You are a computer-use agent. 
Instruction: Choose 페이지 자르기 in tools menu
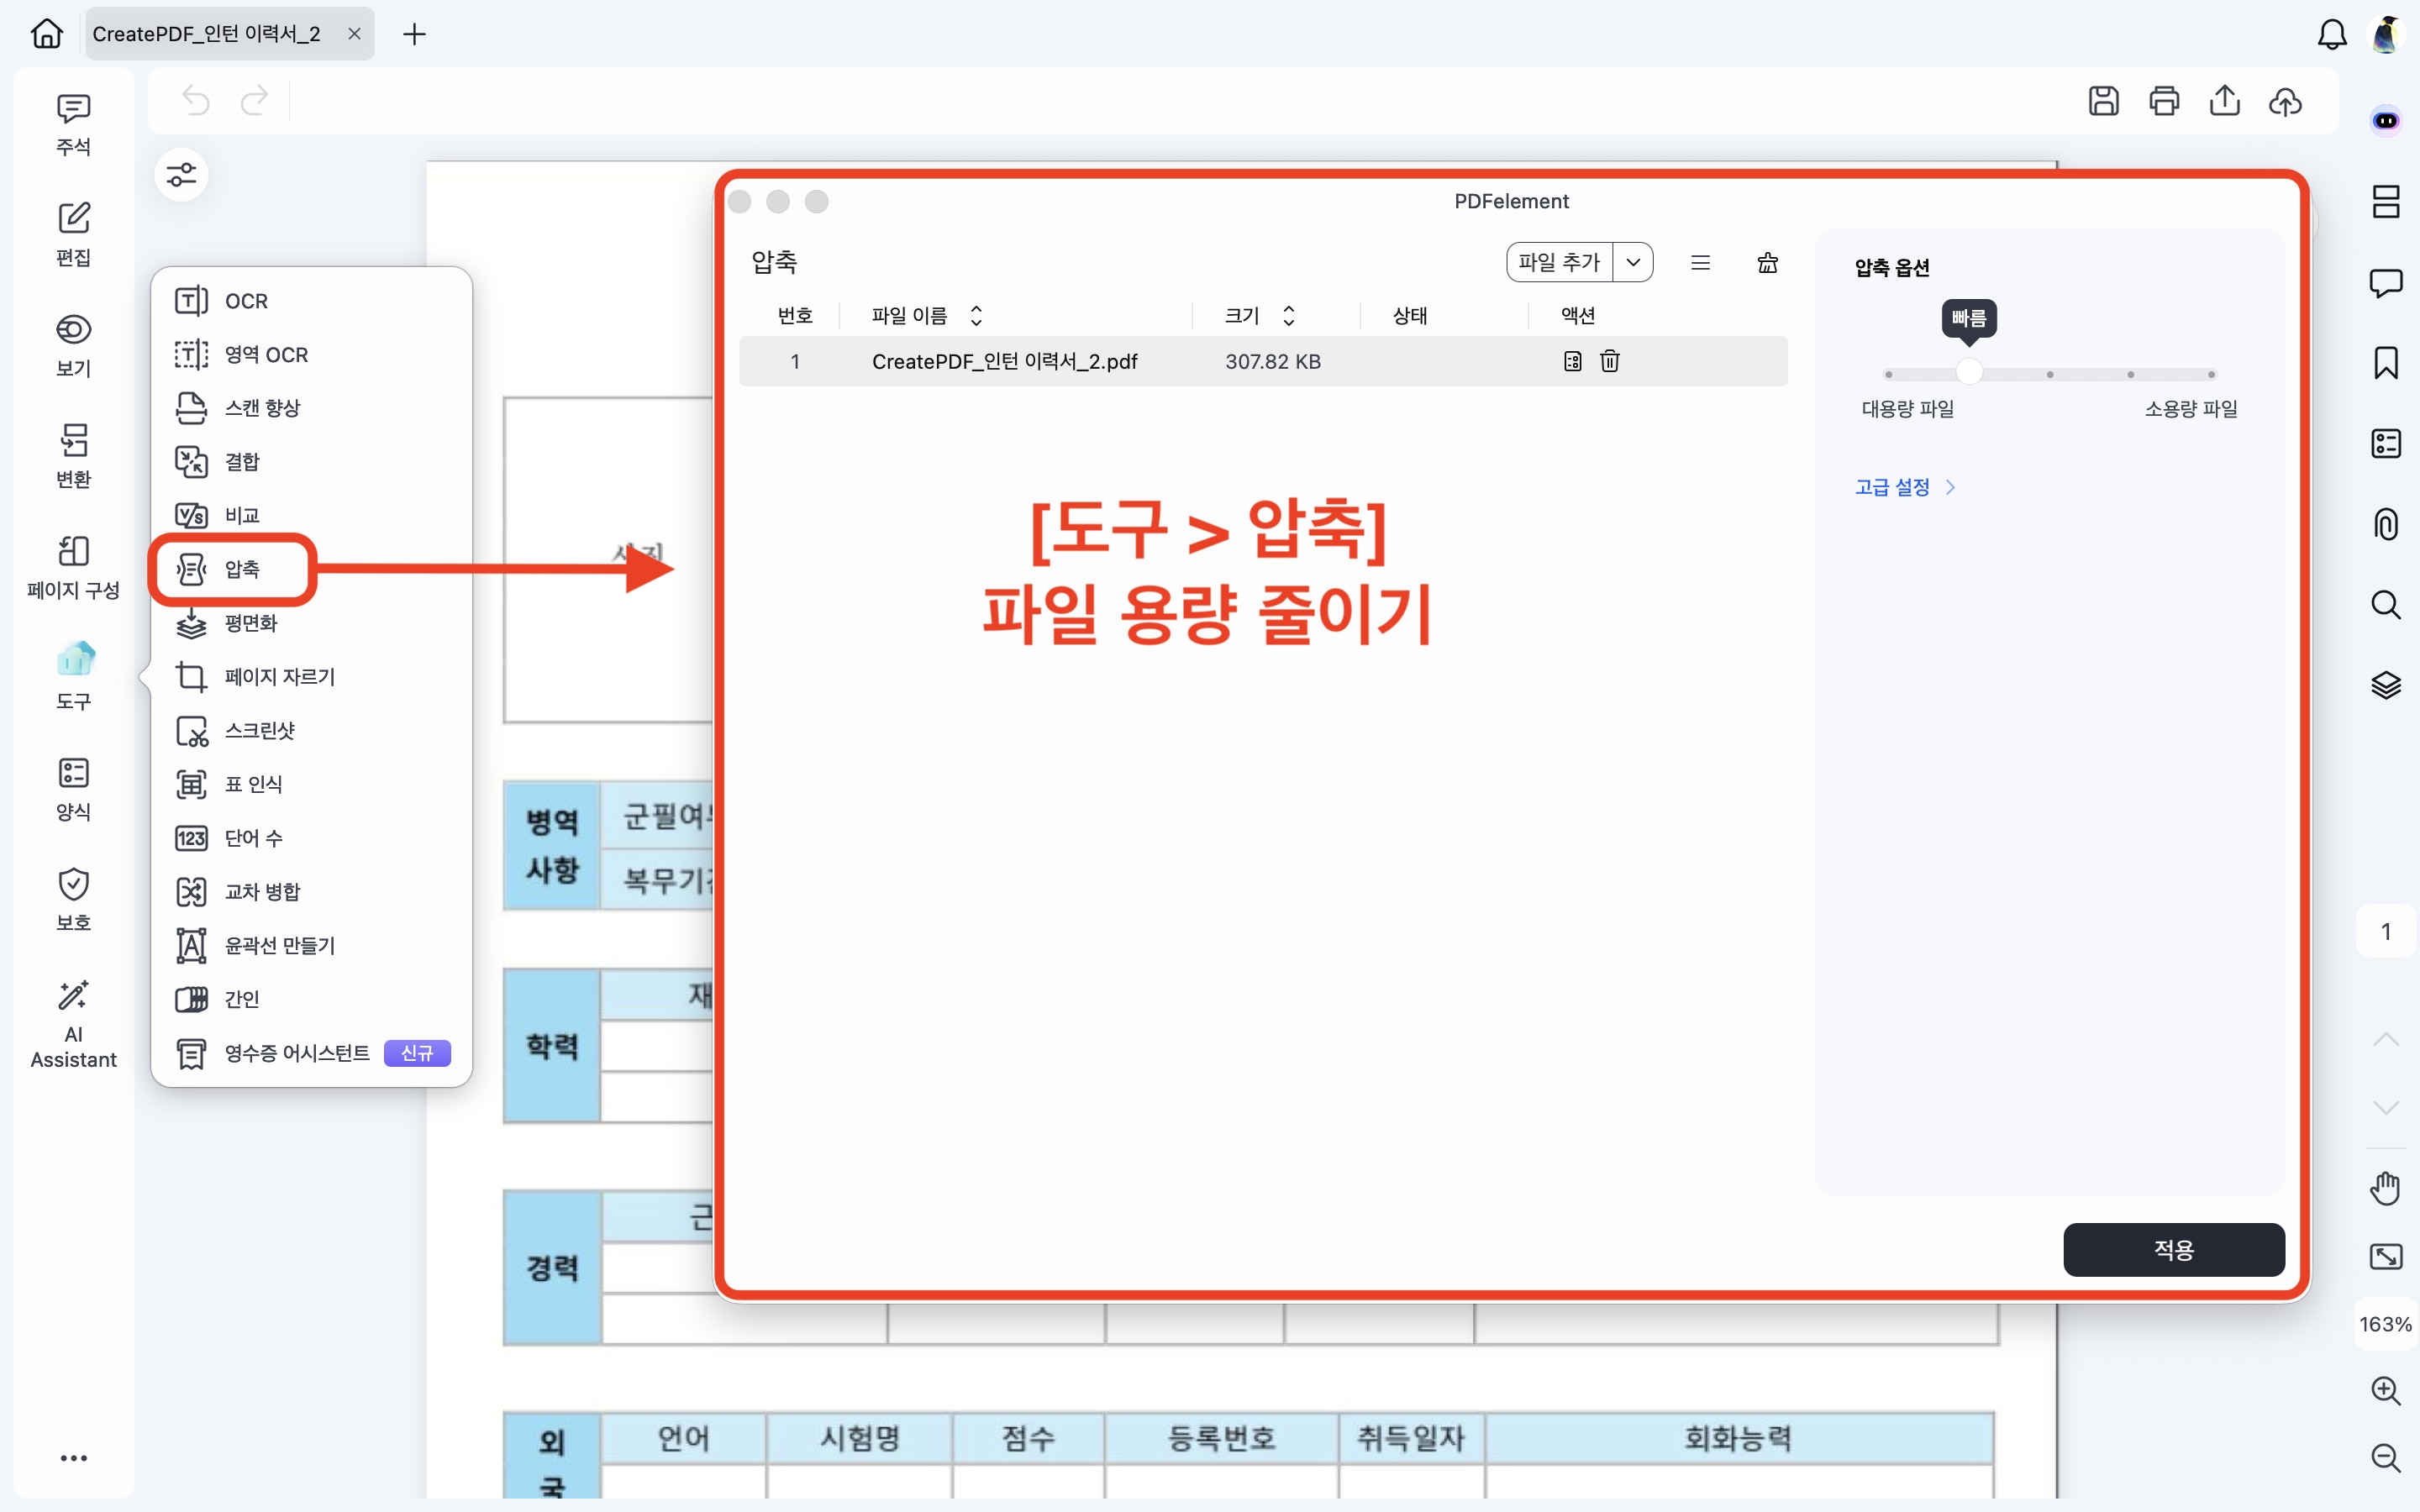(279, 677)
